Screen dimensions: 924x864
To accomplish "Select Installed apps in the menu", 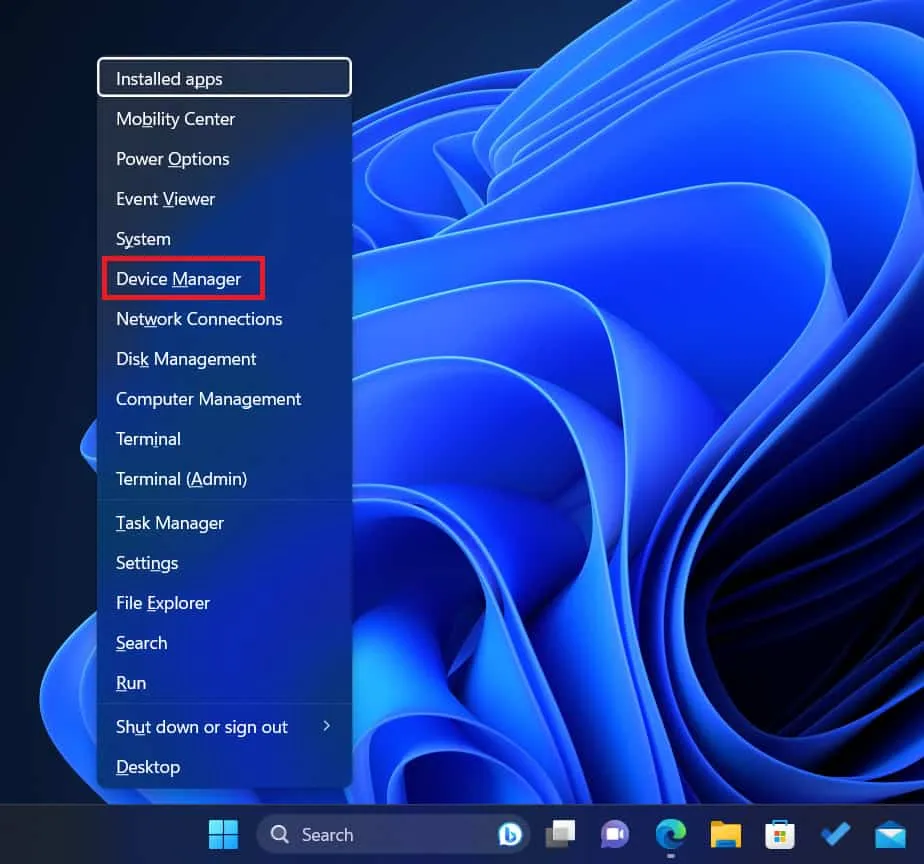I will 225,78.
